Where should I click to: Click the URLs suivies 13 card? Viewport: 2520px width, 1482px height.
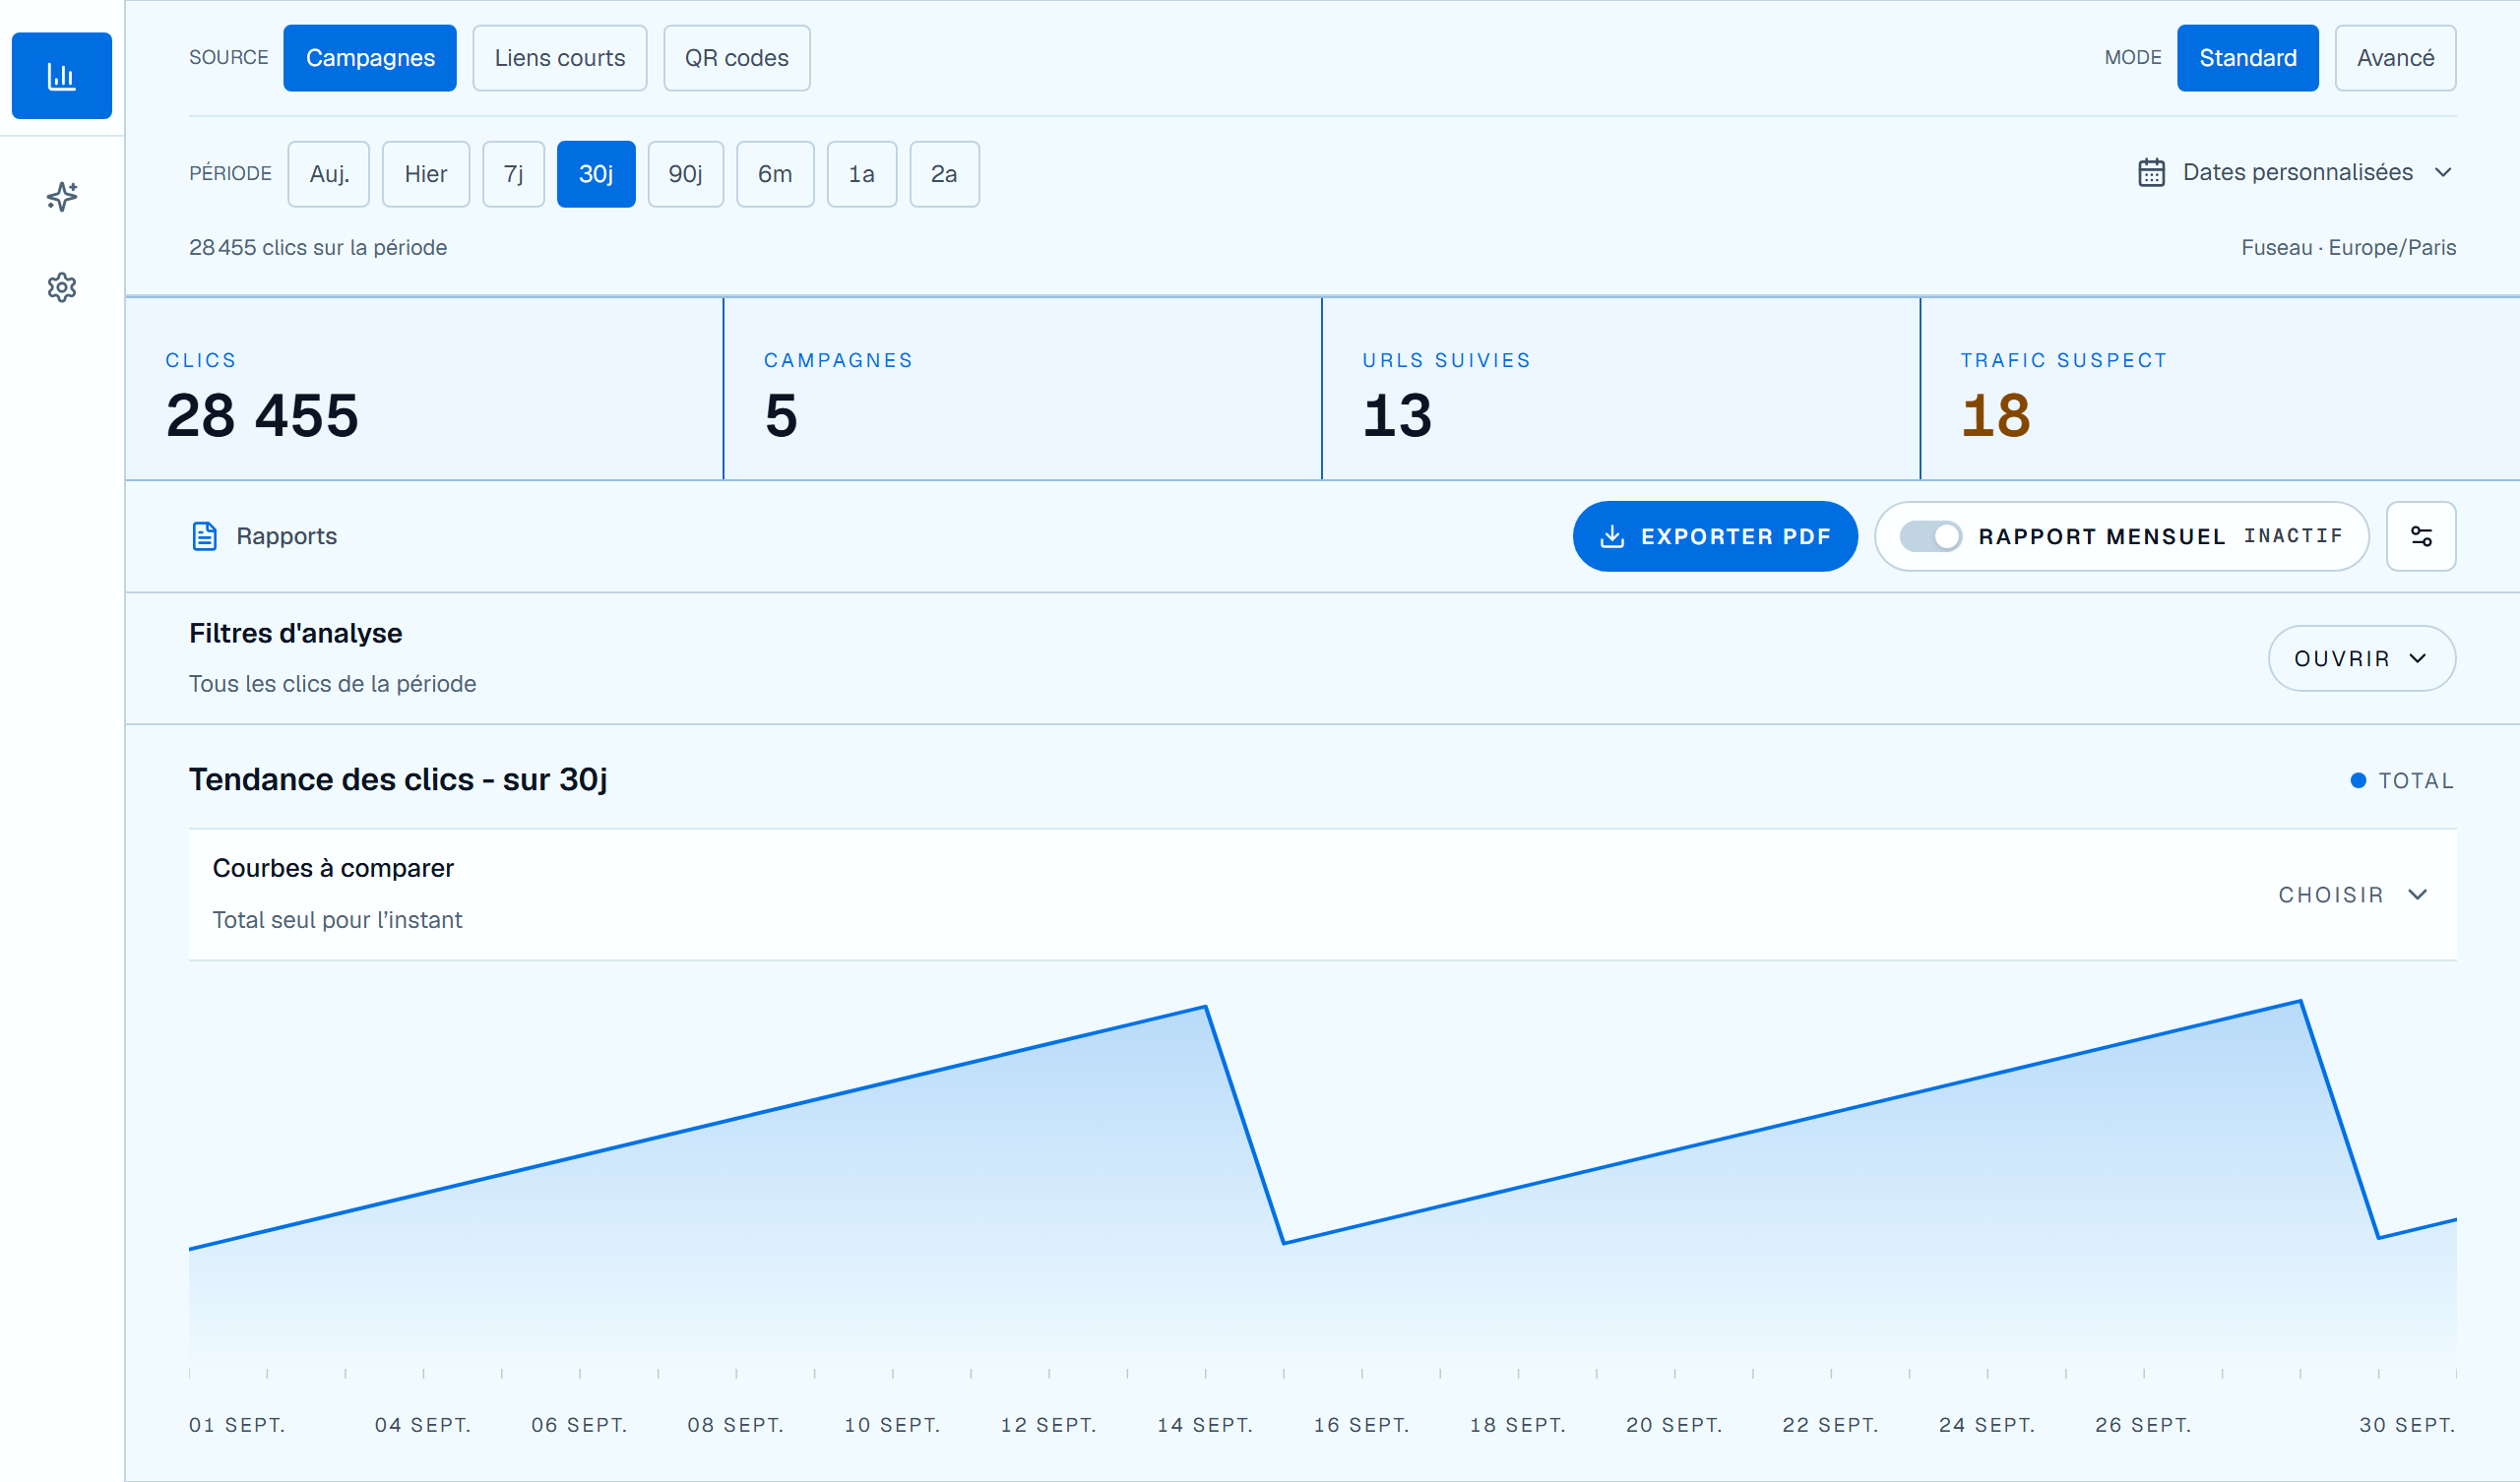(1621, 389)
